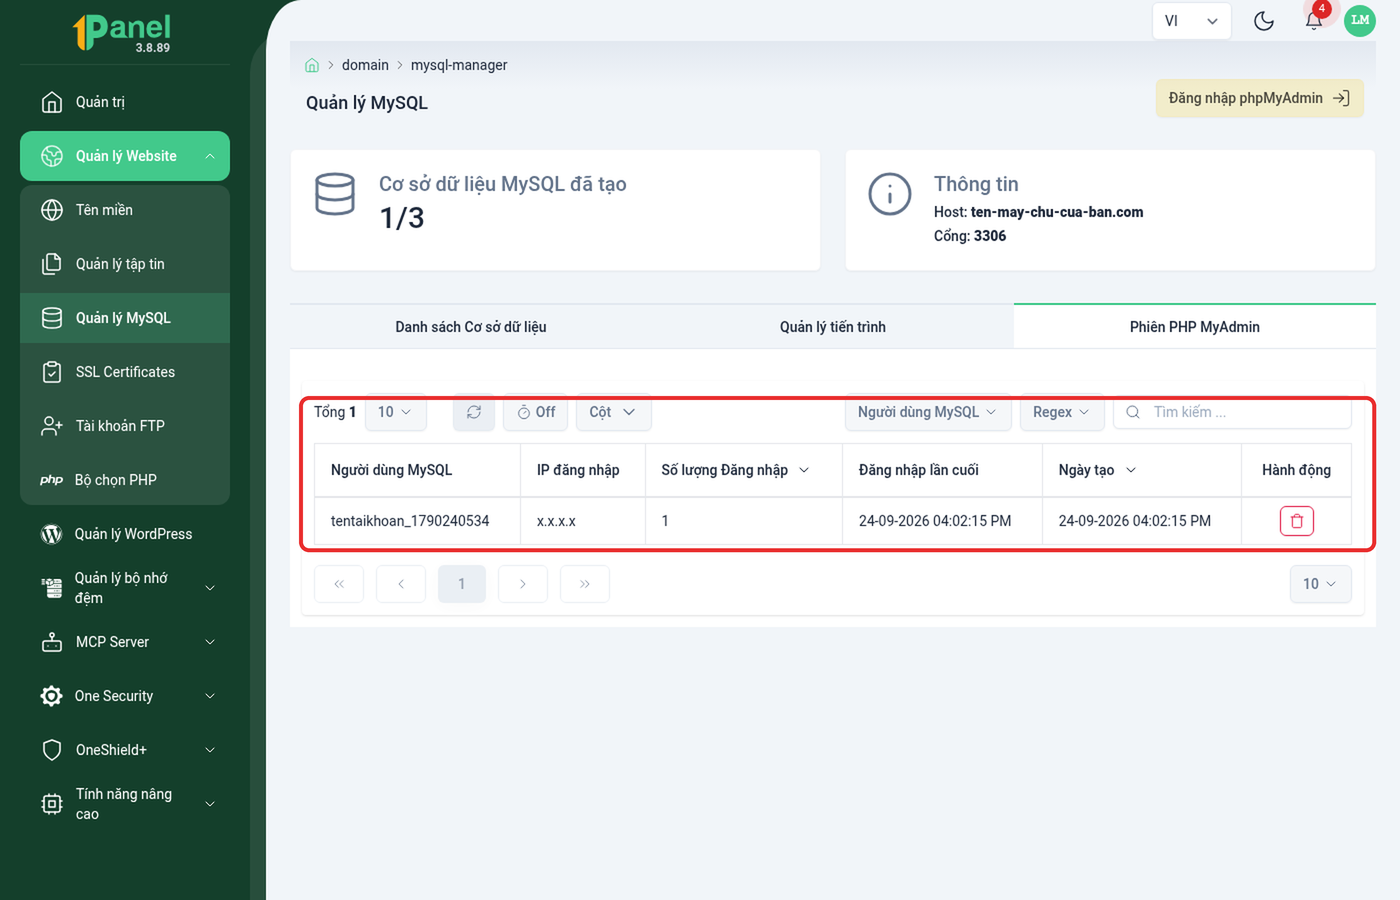The width and height of the screenshot is (1400, 900).
Task: Open the rows-per-page 10 dropdown beside Tổng
Action: (396, 412)
